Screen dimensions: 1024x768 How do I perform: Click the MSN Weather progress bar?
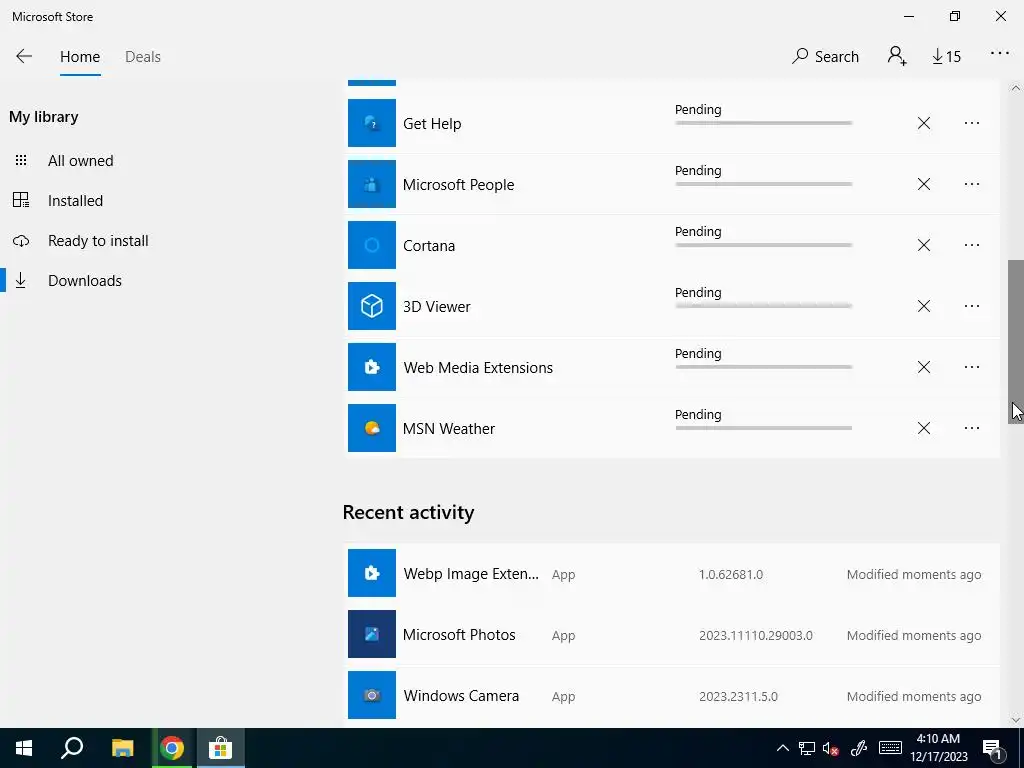coord(763,428)
